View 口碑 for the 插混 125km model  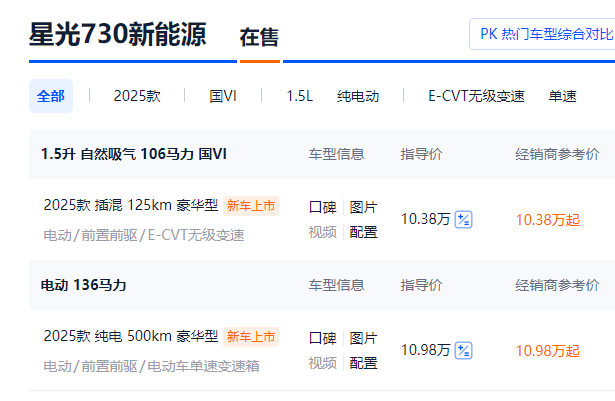point(322,207)
